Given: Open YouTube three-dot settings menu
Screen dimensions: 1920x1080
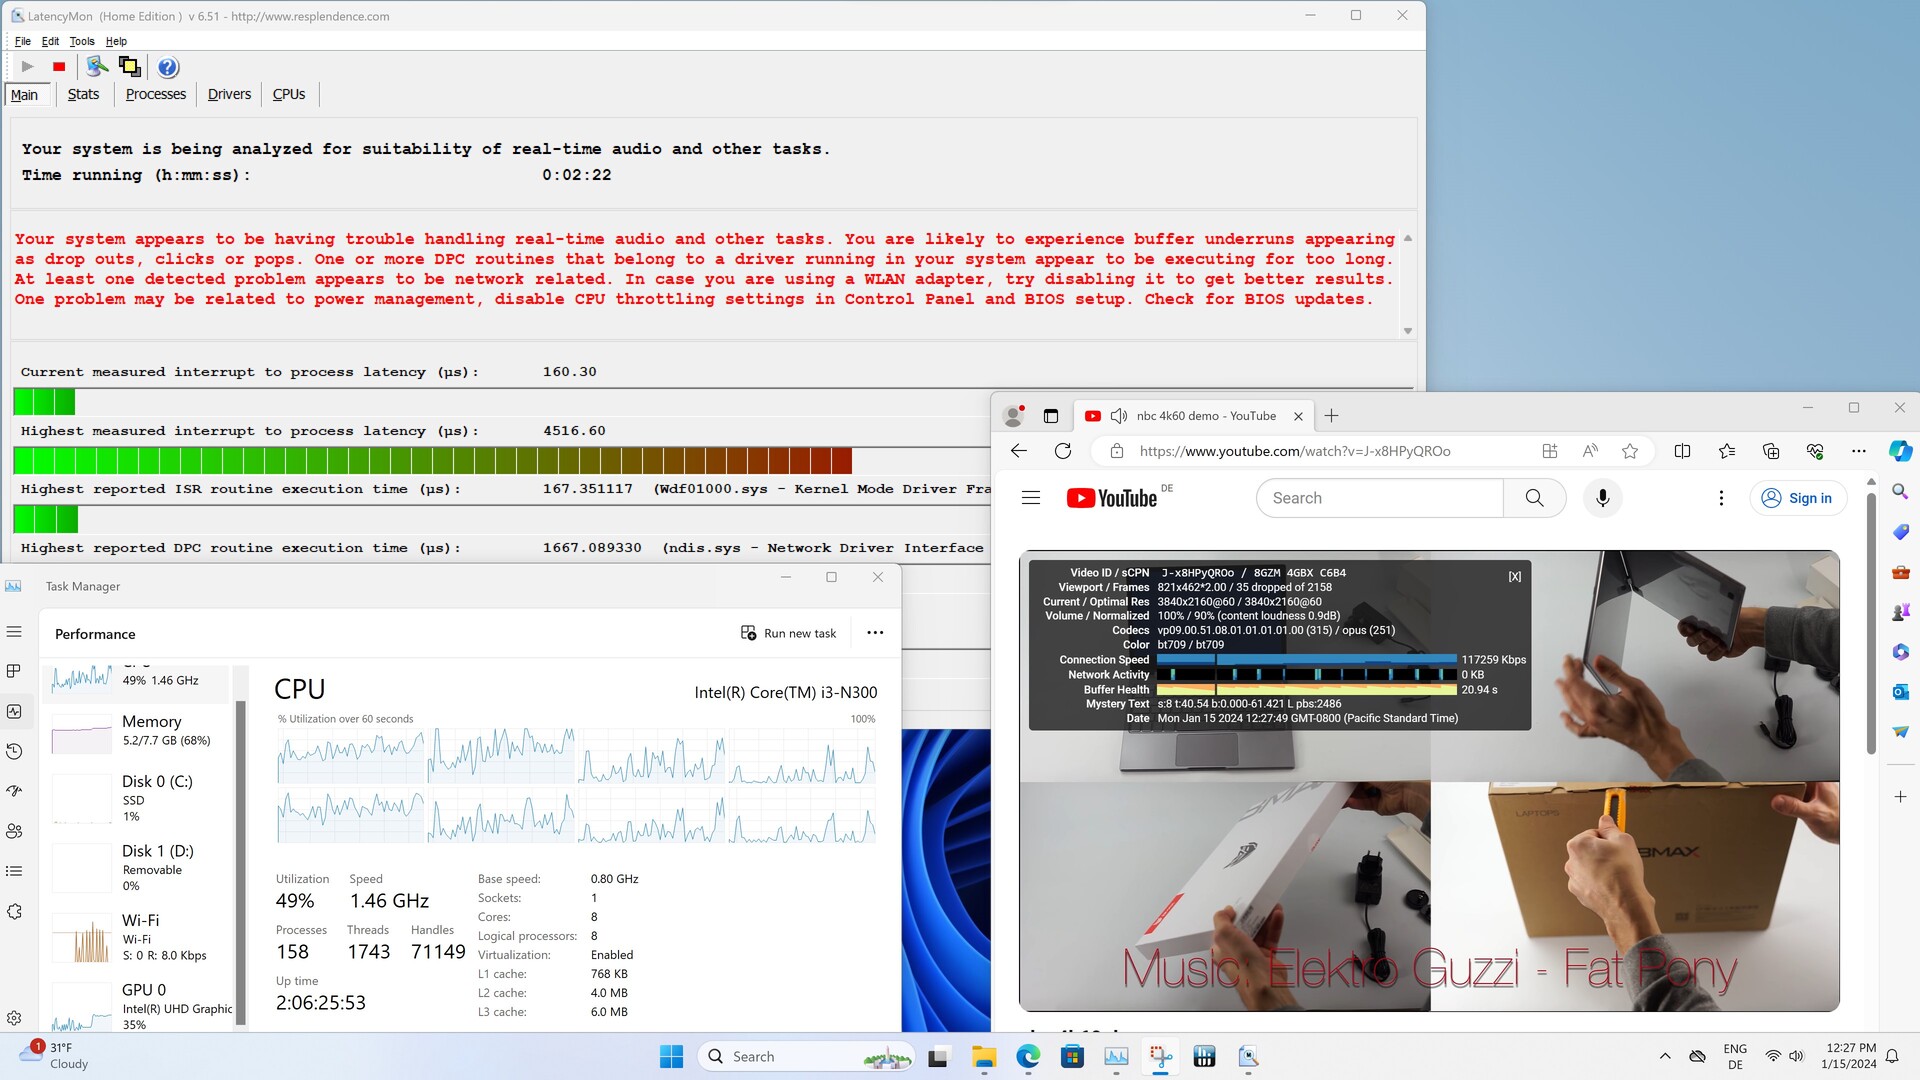Looking at the screenshot, I should [1721, 498].
